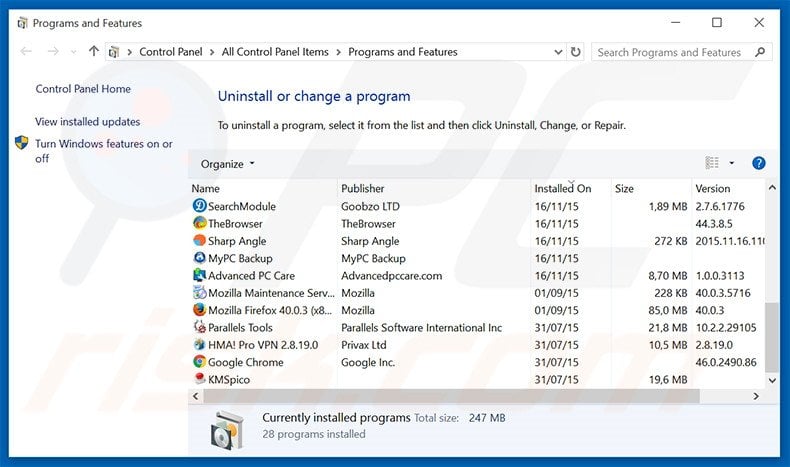Select the SearchModule program name
790x467 pixels.
(x=242, y=206)
